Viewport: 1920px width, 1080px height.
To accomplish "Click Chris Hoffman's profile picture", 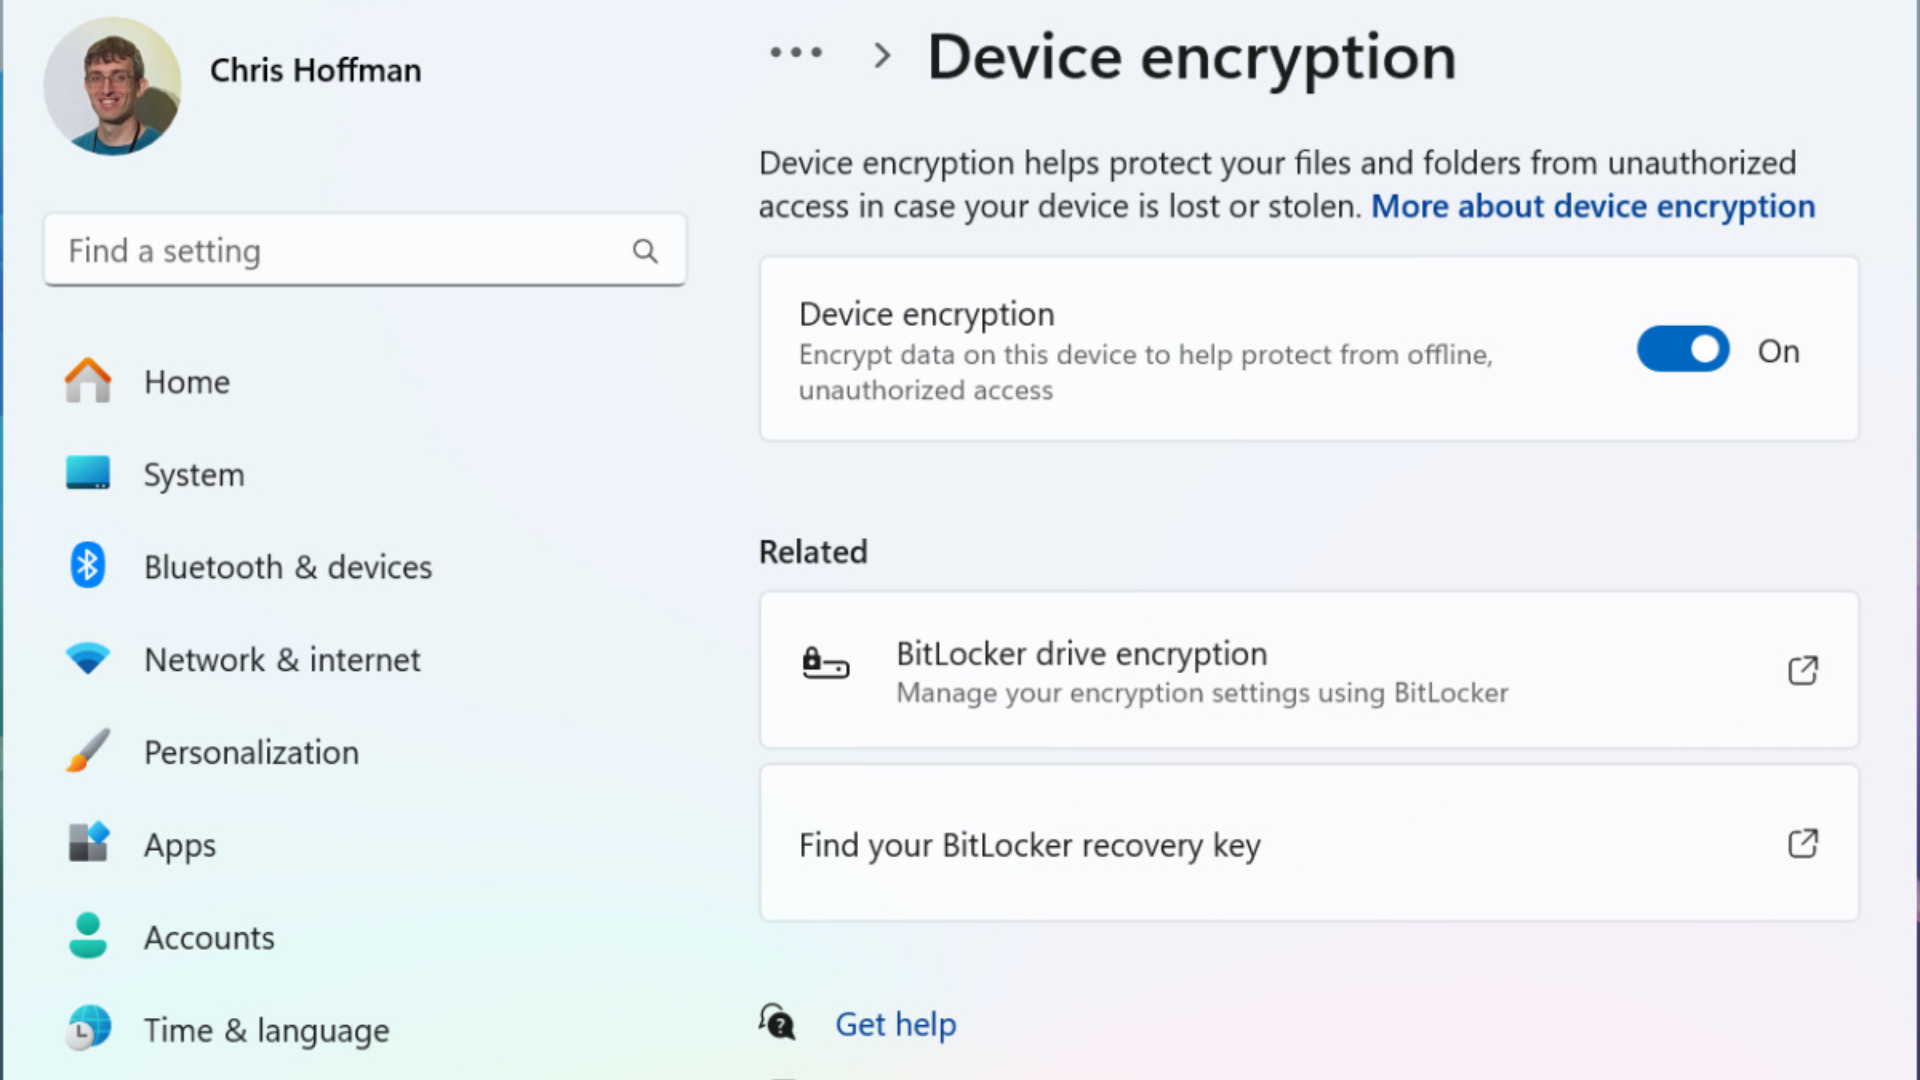I will (112, 86).
